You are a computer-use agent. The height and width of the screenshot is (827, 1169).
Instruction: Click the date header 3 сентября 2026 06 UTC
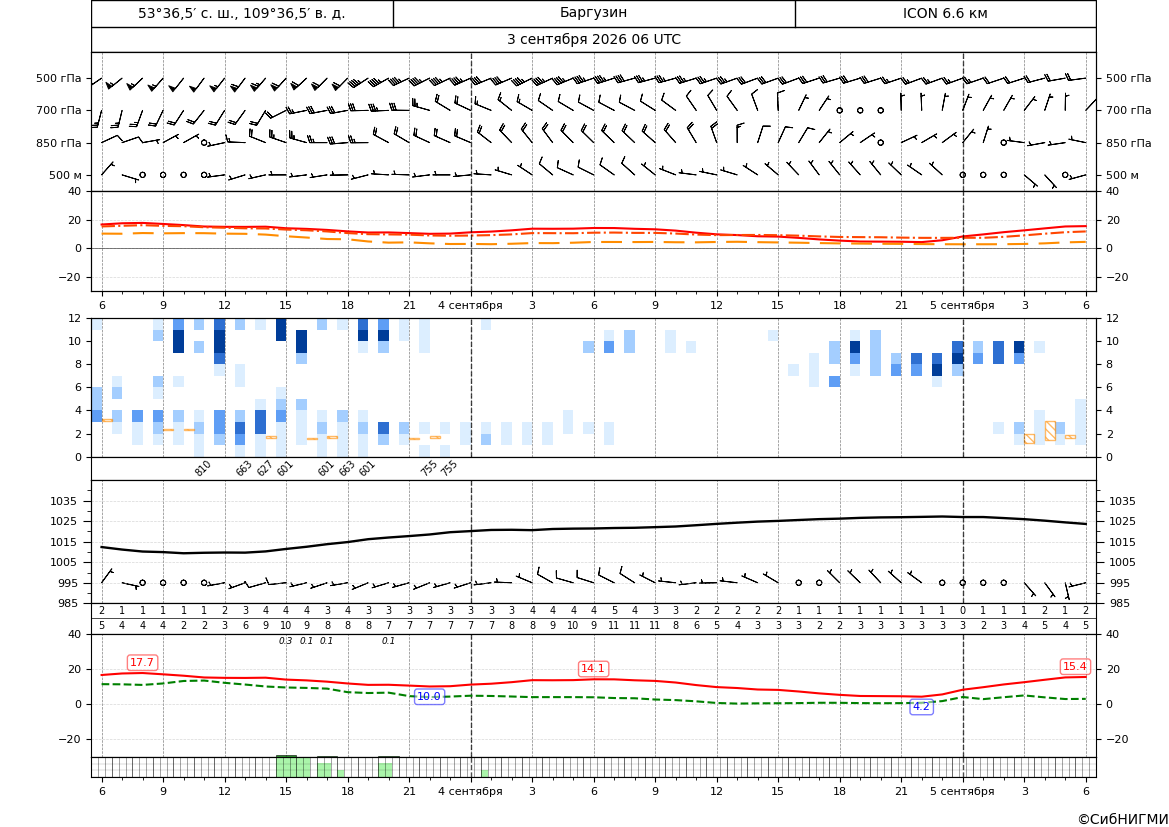(x=593, y=40)
